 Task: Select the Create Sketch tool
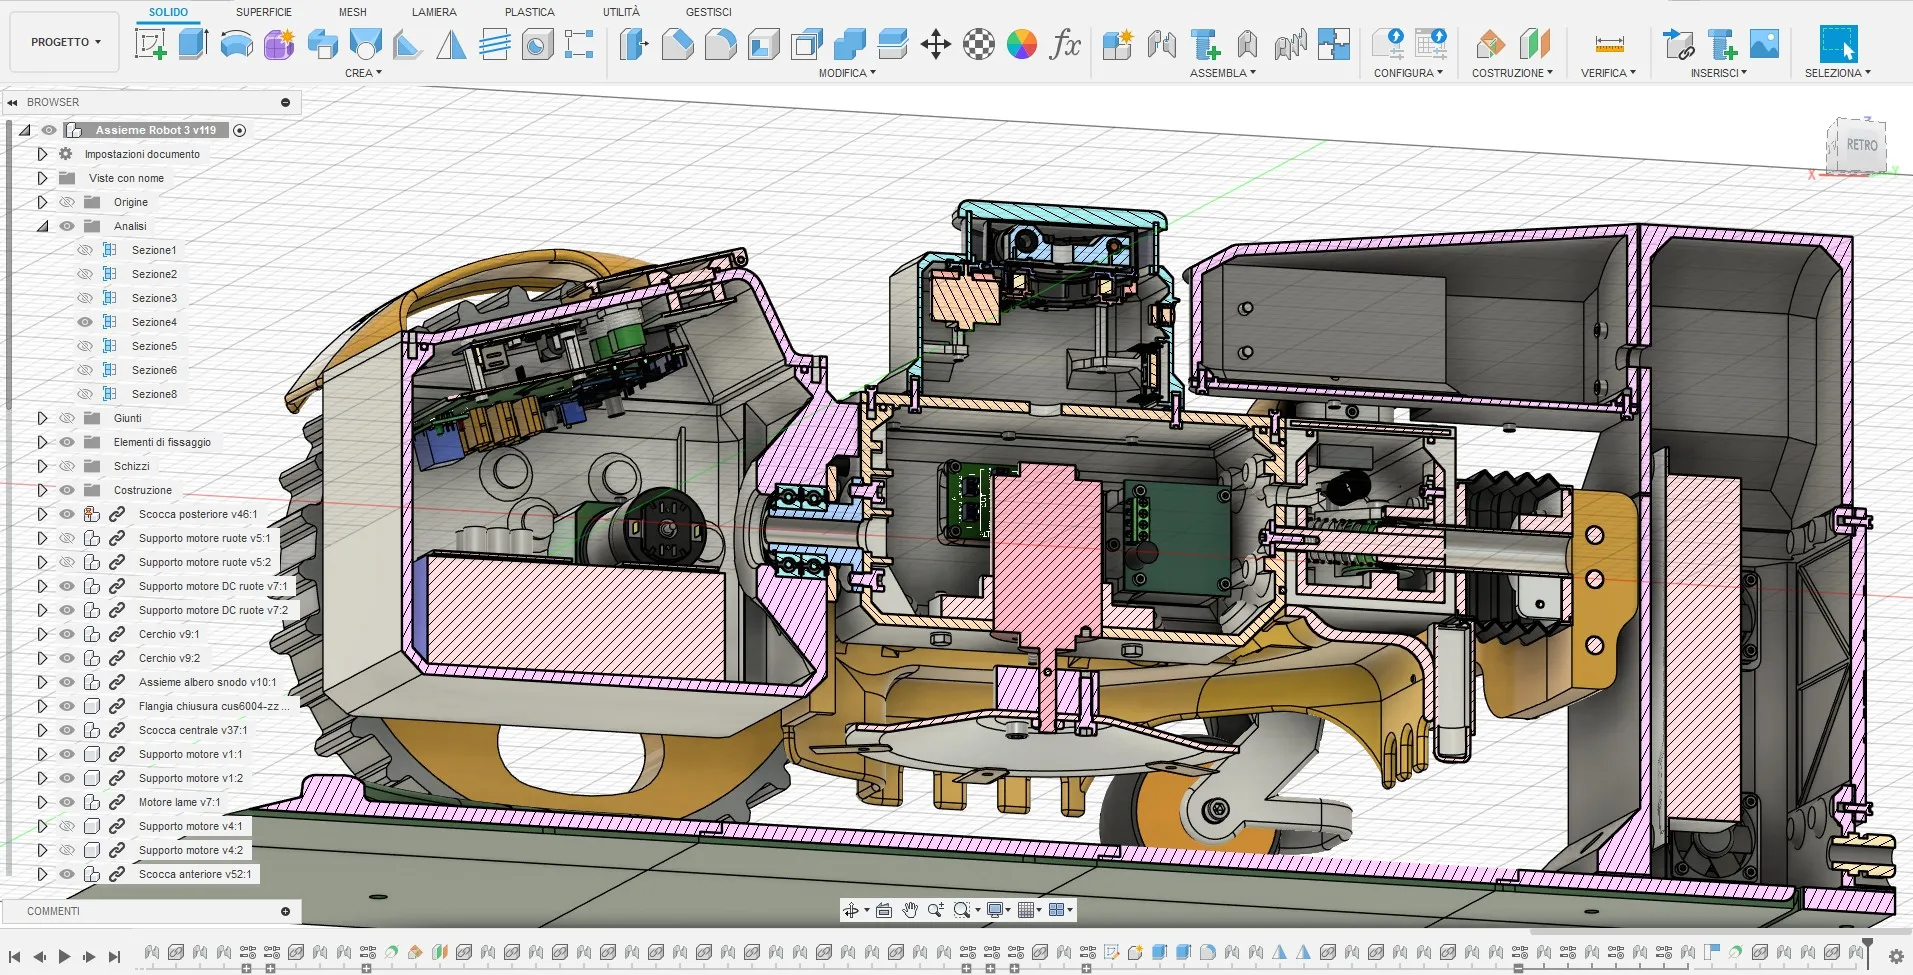pos(151,44)
